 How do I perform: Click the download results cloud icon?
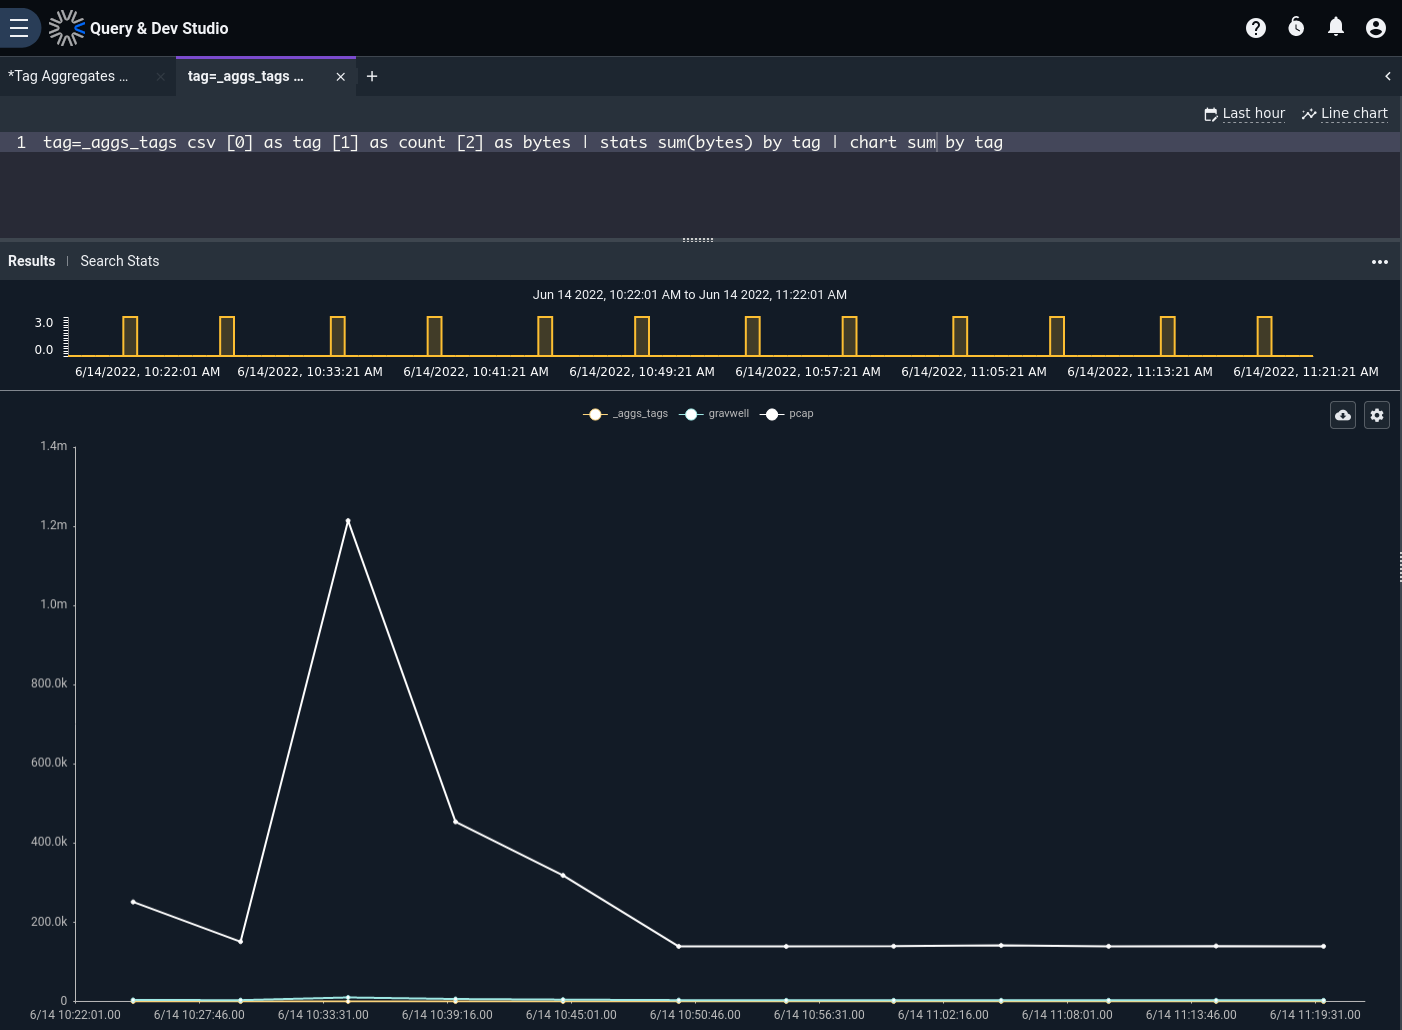tap(1343, 415)
